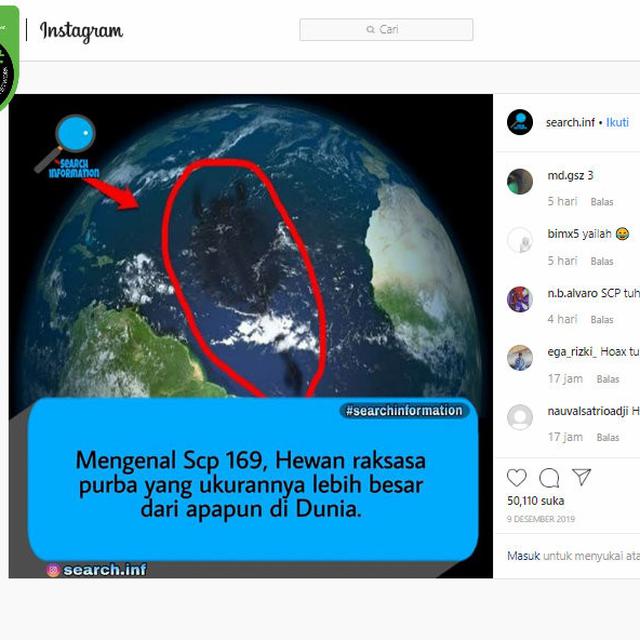This screenshot has height=640, width=640.
Task: Open ega_rizki_ commenter avatar
Action: (520, 358)
